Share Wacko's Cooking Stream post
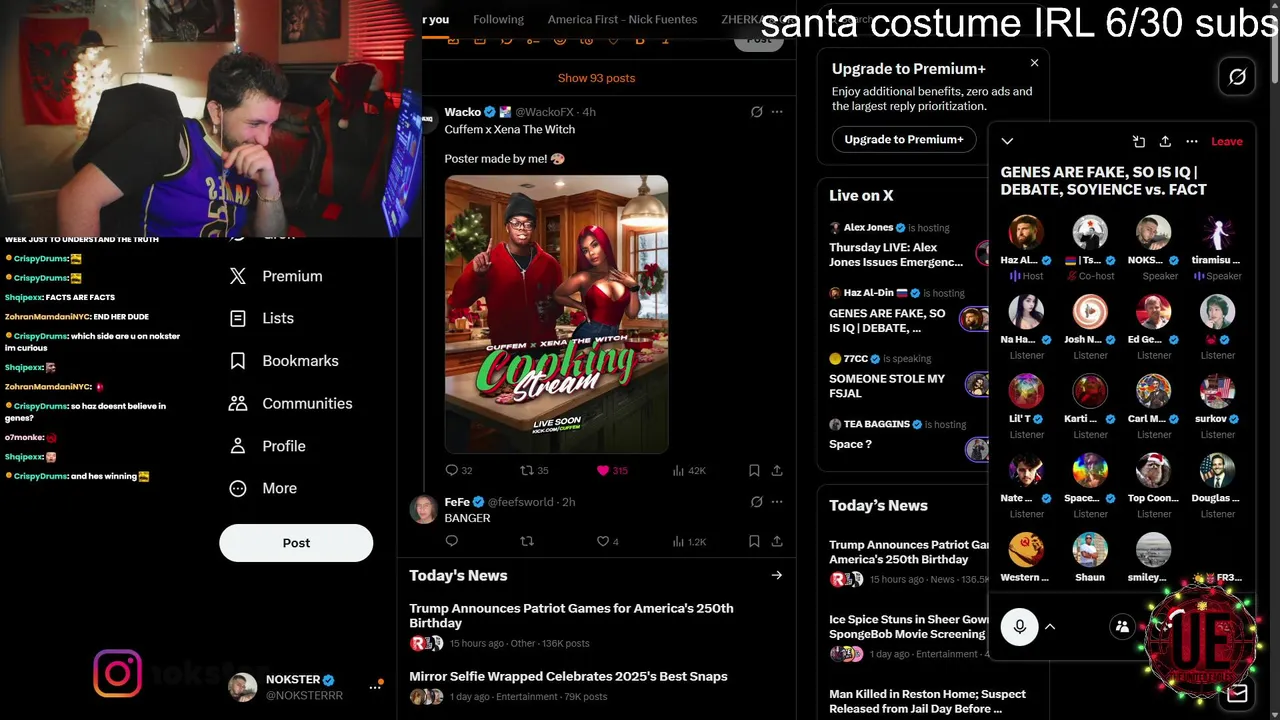This screenshot has width=1280, height=720. pyautogui.click(x=777, y=470)
